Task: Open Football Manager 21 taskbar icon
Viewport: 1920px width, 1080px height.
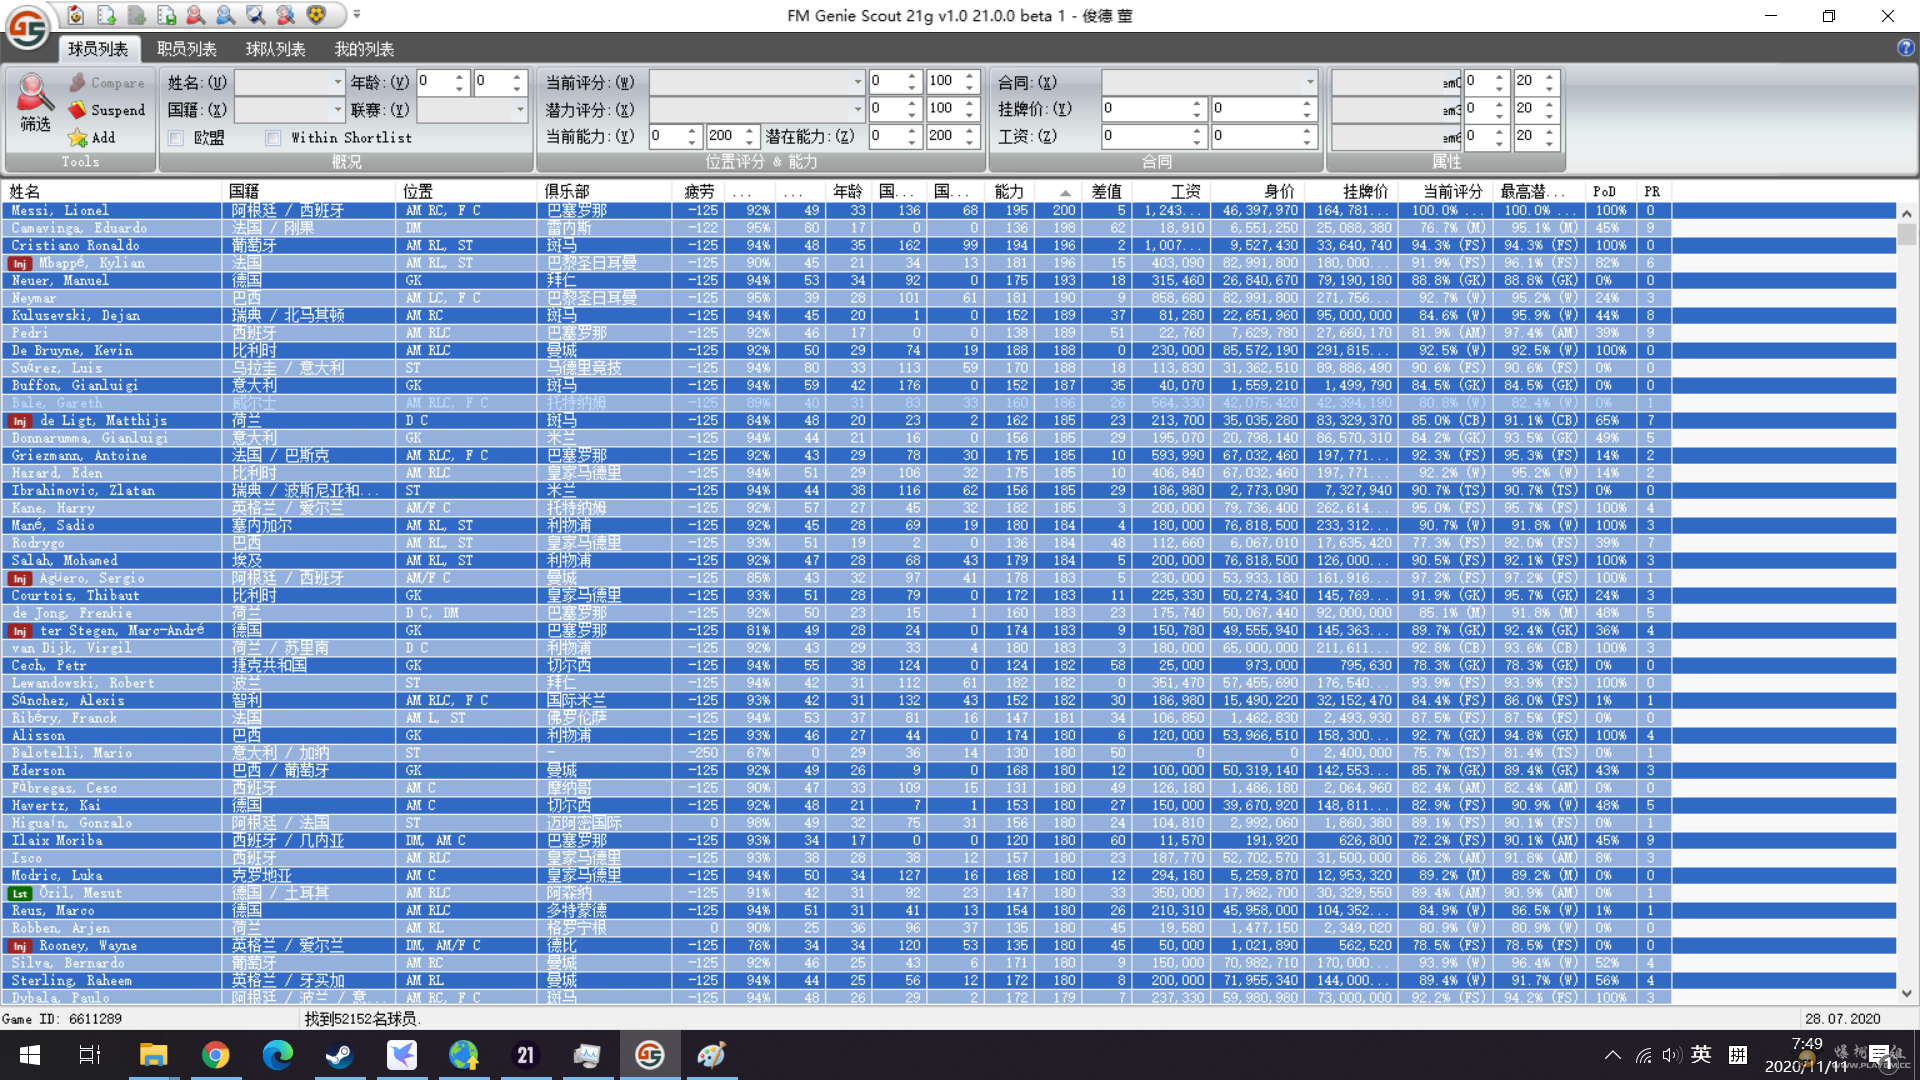Action: pos(525,1055)
